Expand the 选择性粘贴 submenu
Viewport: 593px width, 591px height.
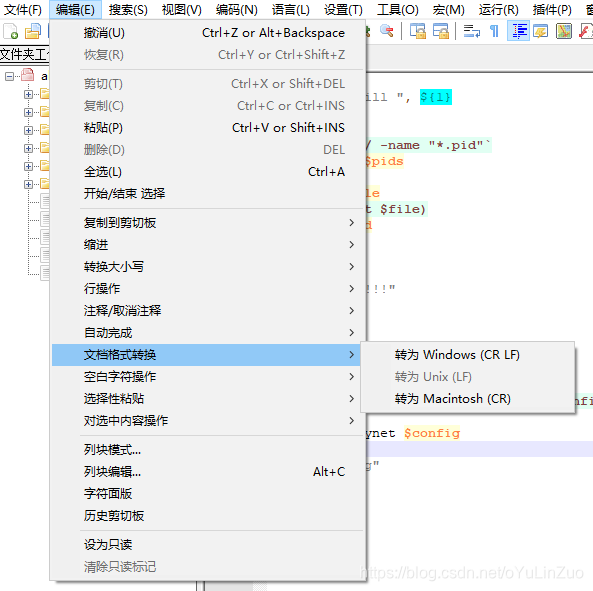pos(207,399)
